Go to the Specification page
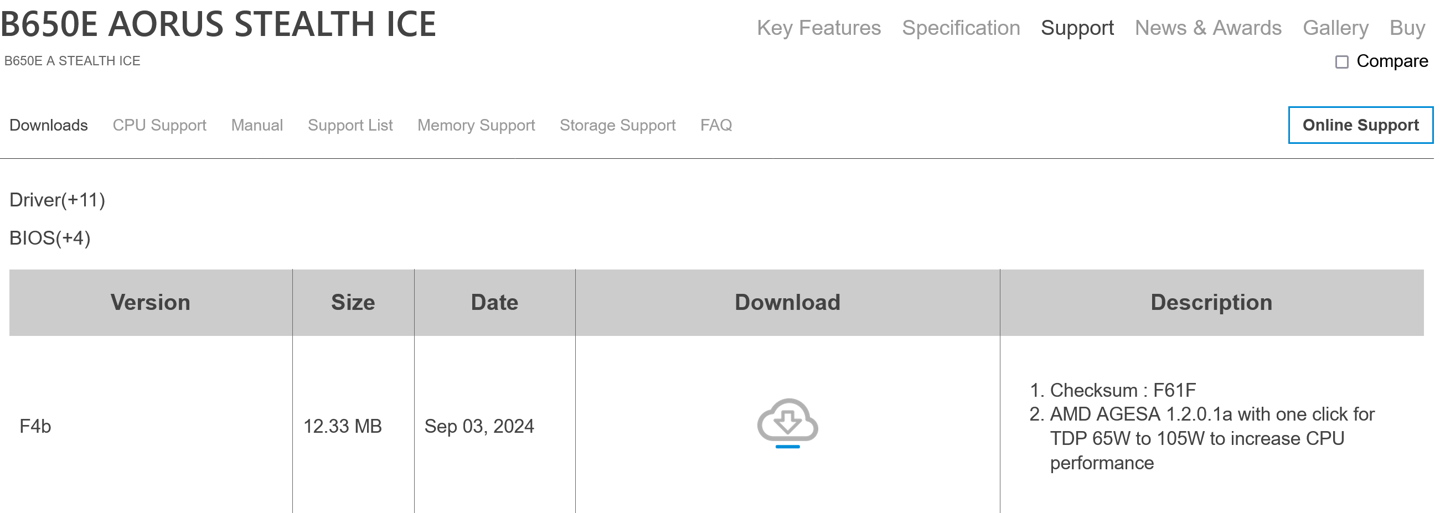 coord(960,28)
